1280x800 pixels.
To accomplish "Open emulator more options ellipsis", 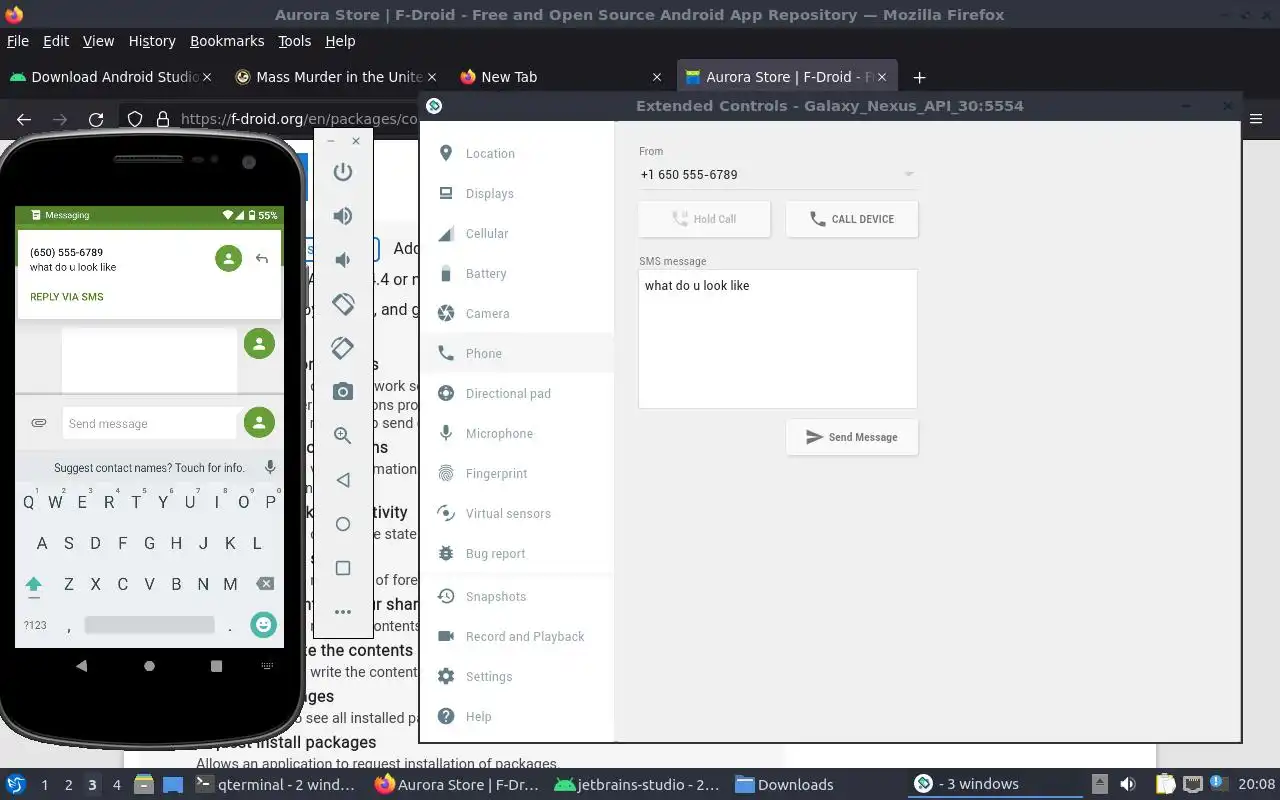I will click(343, 612).
